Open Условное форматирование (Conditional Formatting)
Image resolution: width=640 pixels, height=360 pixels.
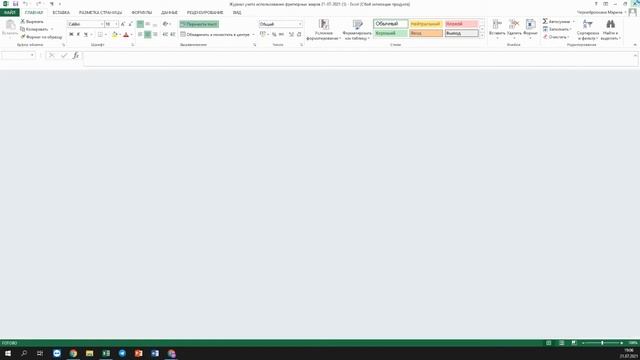[x=324, y=29]
